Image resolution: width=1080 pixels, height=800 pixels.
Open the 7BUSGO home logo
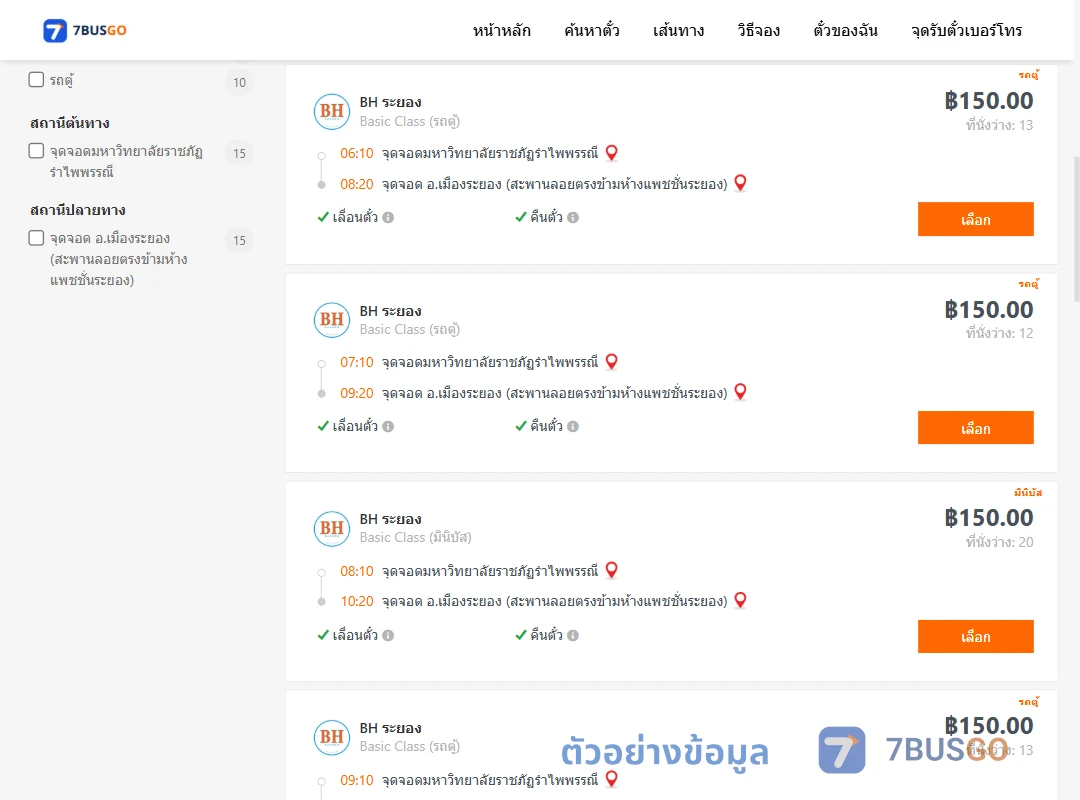[x=85, y=30]
